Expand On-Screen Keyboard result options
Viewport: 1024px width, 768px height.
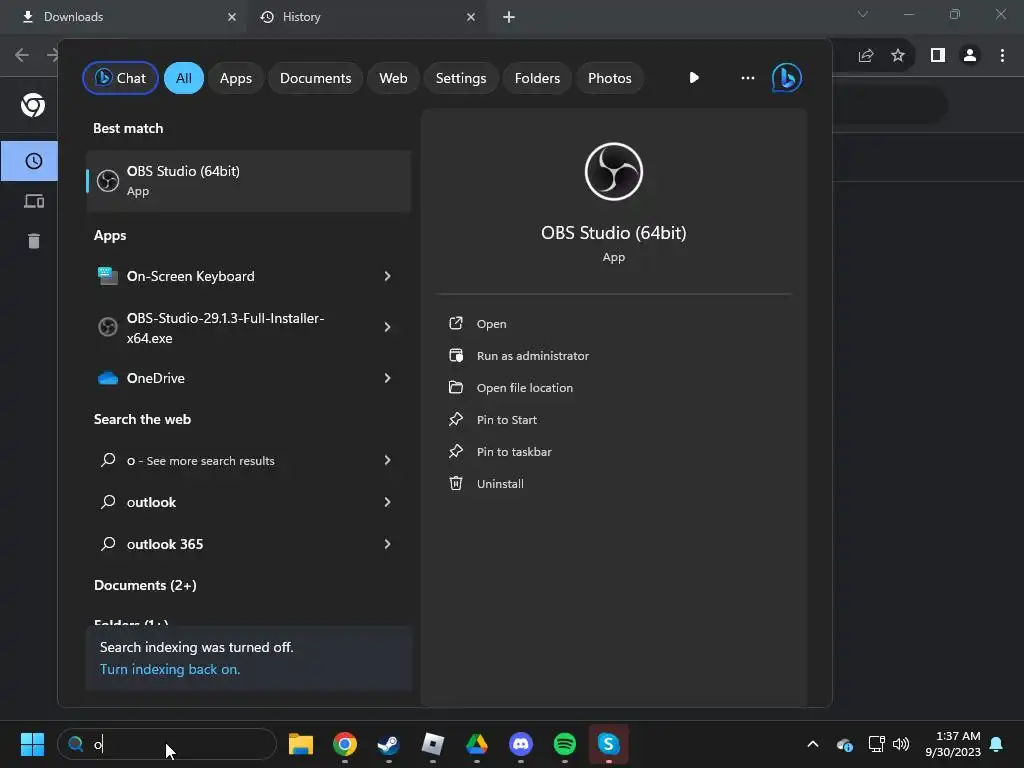tap(387, 276)
